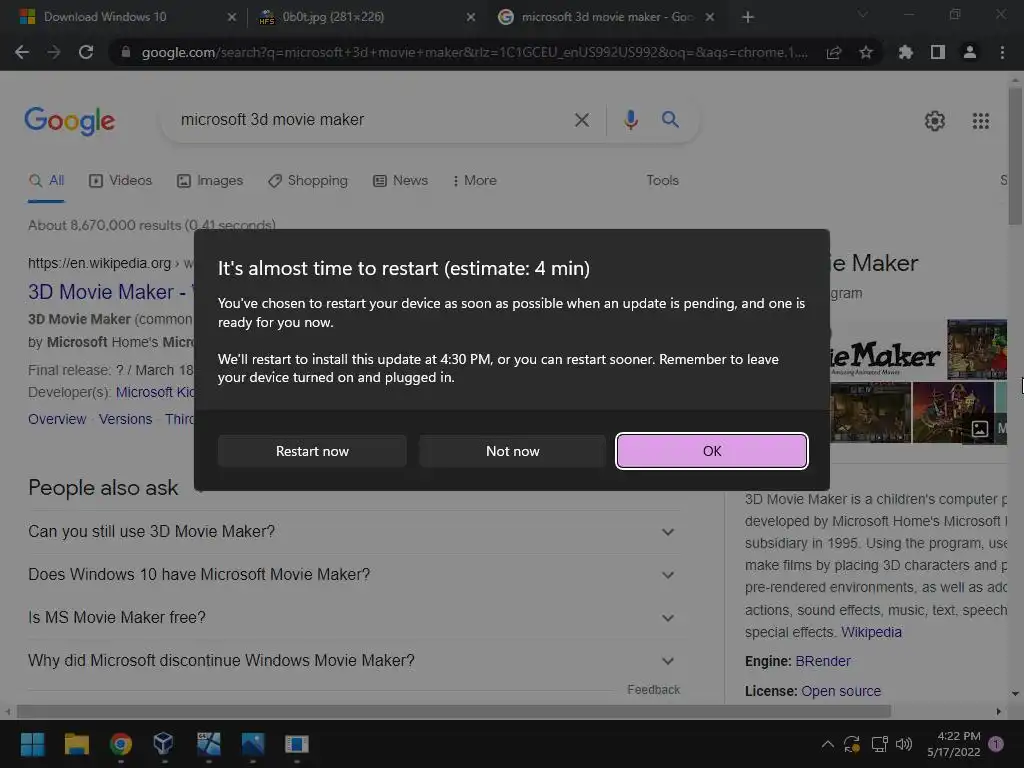Toggle the Chrome side panel icon
Viewport: 1024px width, 768px height.
point(938,52)
